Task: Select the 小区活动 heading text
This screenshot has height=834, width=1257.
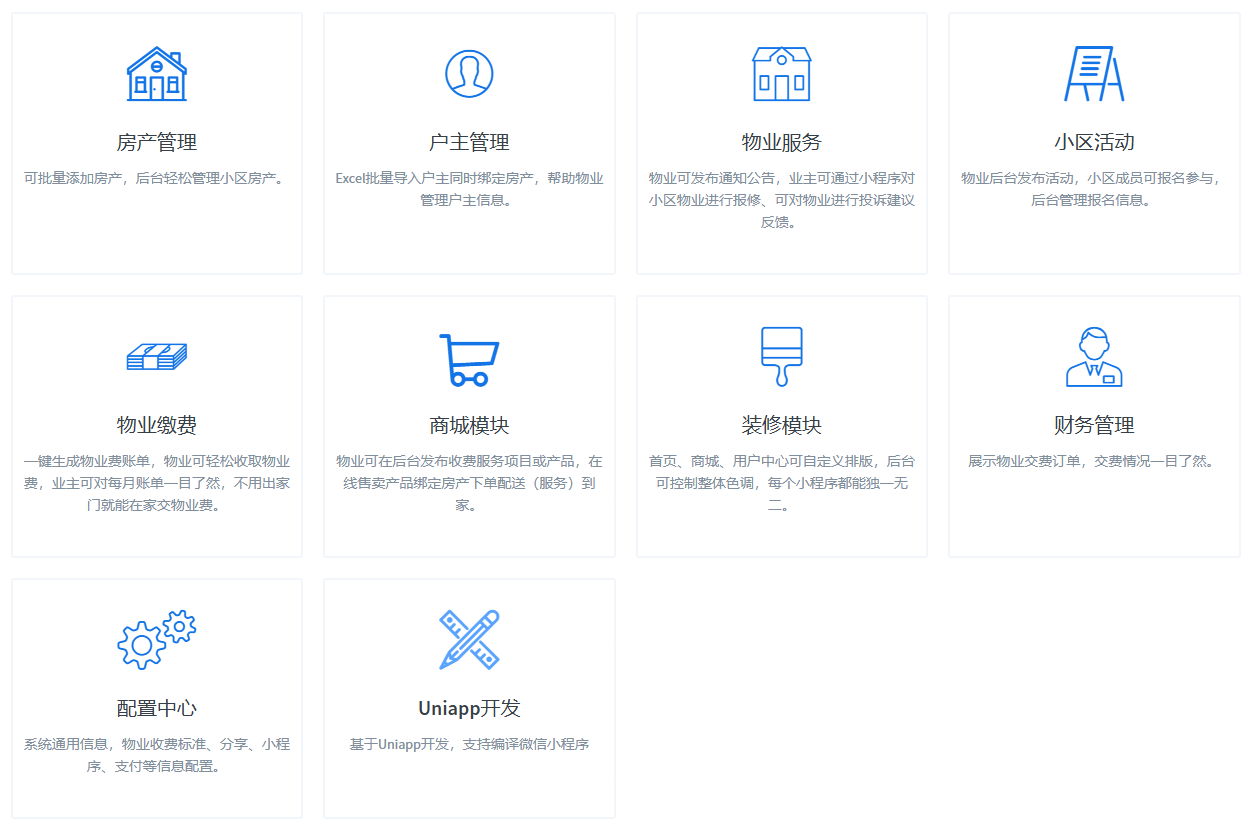Action: point(1094,141)
